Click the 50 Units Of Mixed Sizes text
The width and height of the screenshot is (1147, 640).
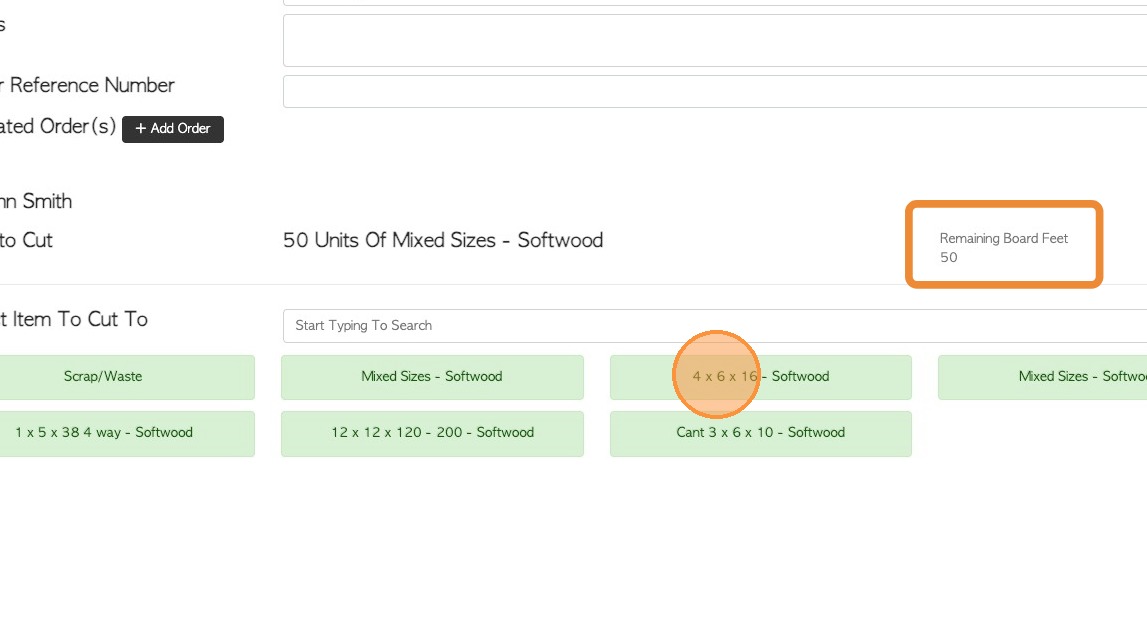point(443,240)
